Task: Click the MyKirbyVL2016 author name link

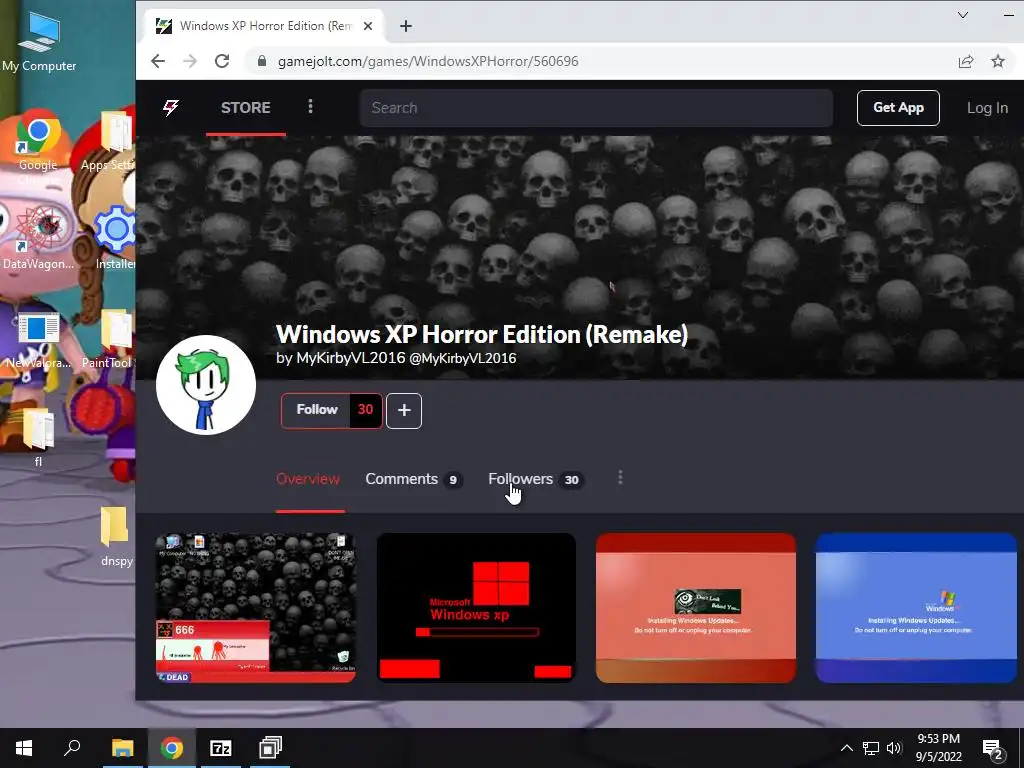Action: [x=351, y=358]
